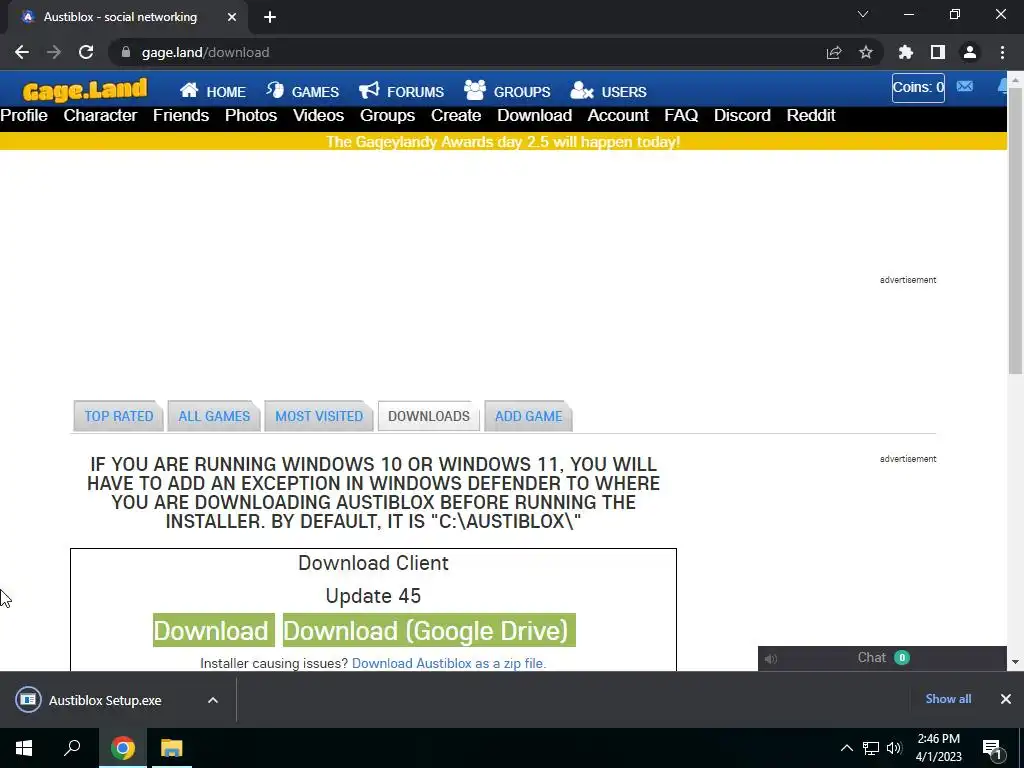
Task: Open Groups link in black bar
Action: [x=387, y=116]
